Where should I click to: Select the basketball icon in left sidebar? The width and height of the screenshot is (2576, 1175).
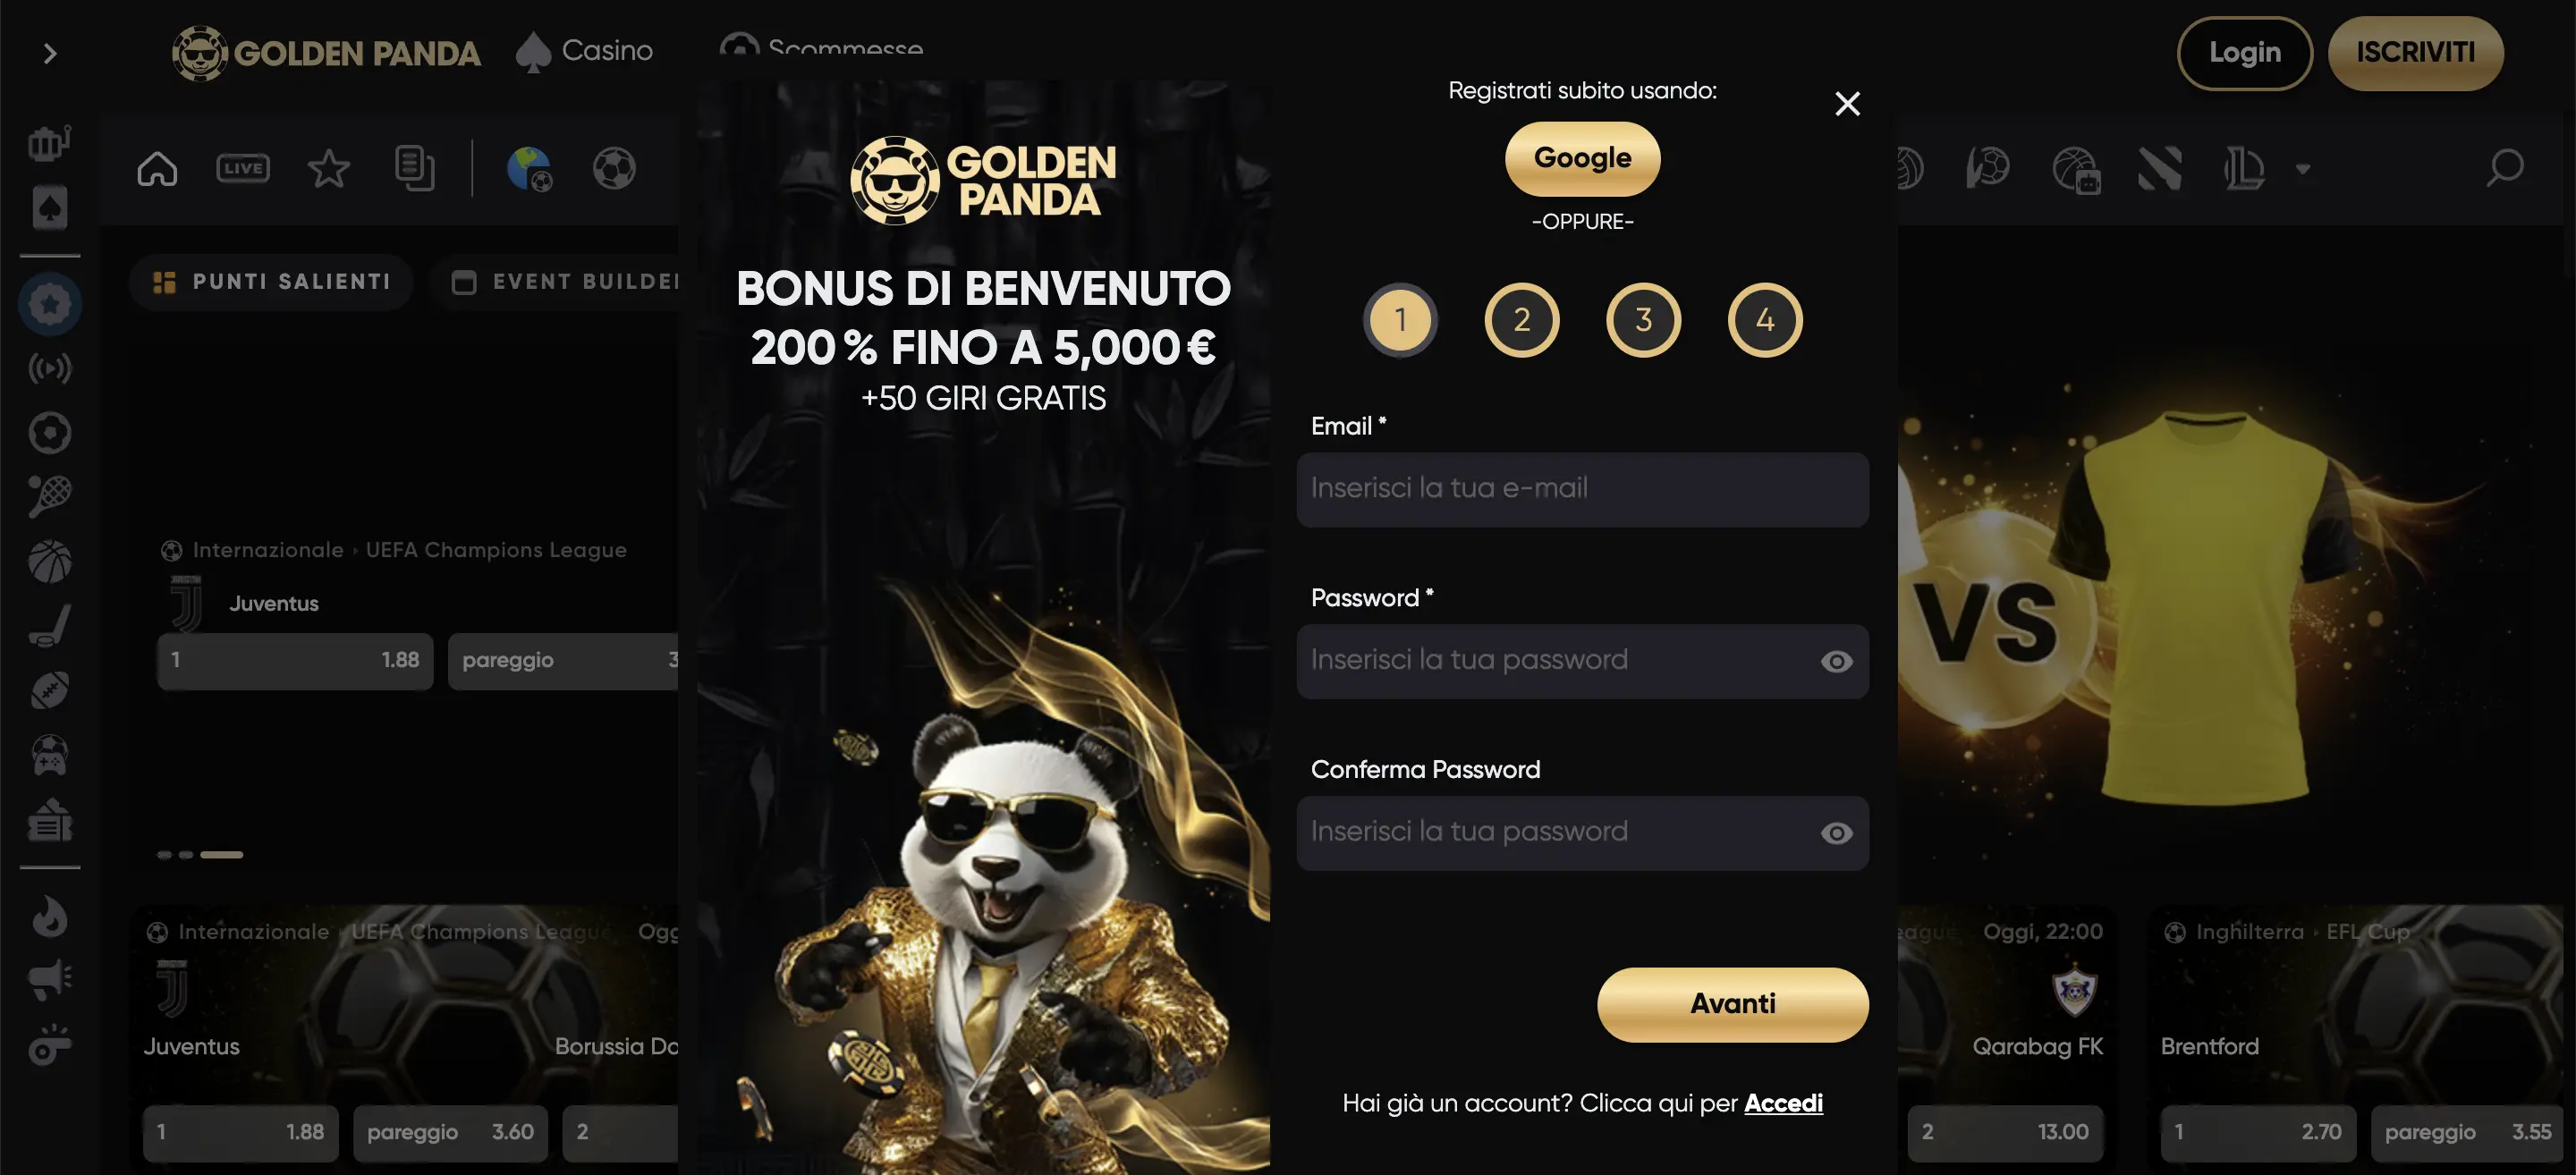[x=50, y=561]
